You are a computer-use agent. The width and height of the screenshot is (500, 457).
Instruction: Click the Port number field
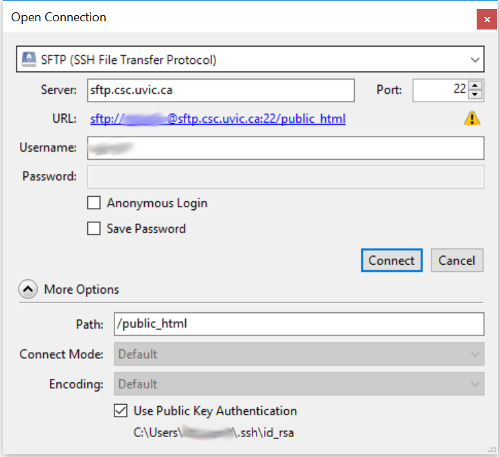click(x=441, y=90)
